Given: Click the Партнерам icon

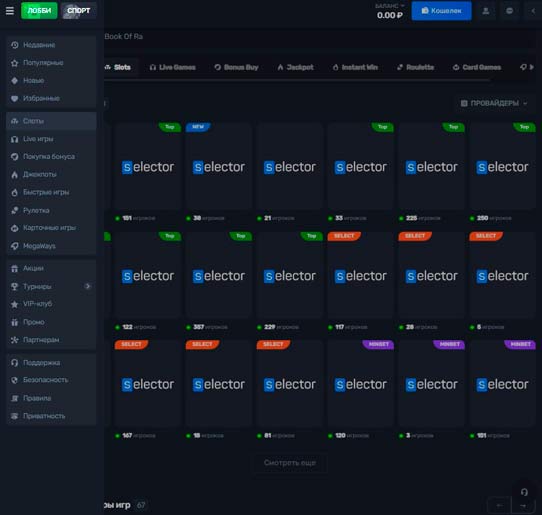Looking at the screenshot, I should [15, 340].
